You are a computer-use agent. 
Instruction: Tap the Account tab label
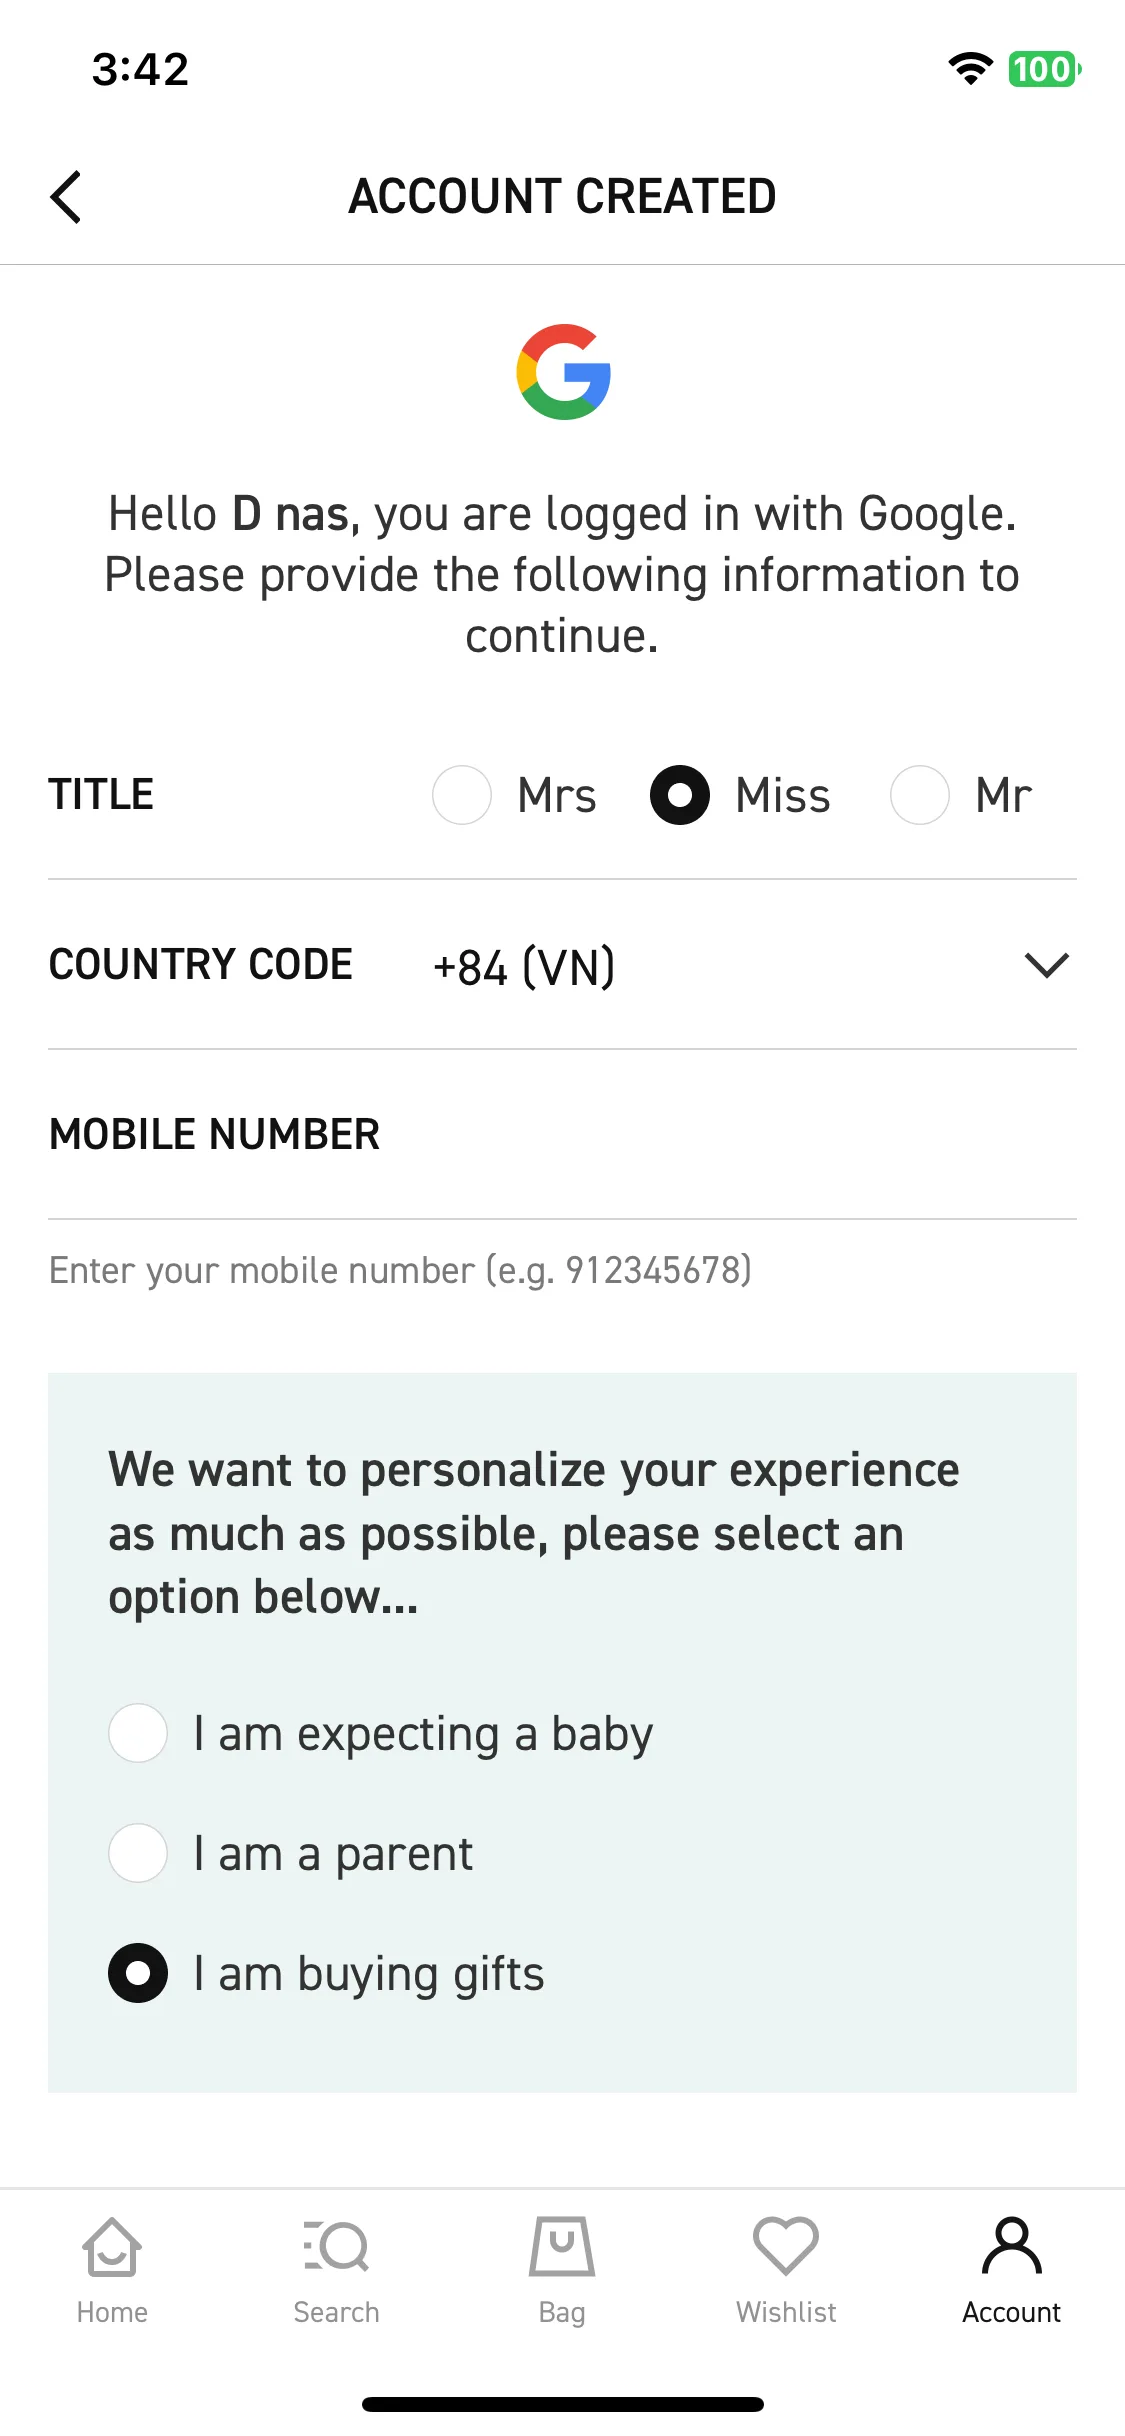point(1012,2312)
